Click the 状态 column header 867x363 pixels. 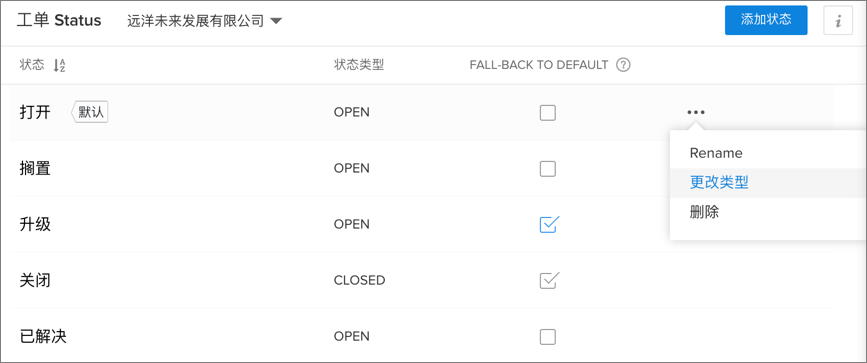tap(32, 65)
